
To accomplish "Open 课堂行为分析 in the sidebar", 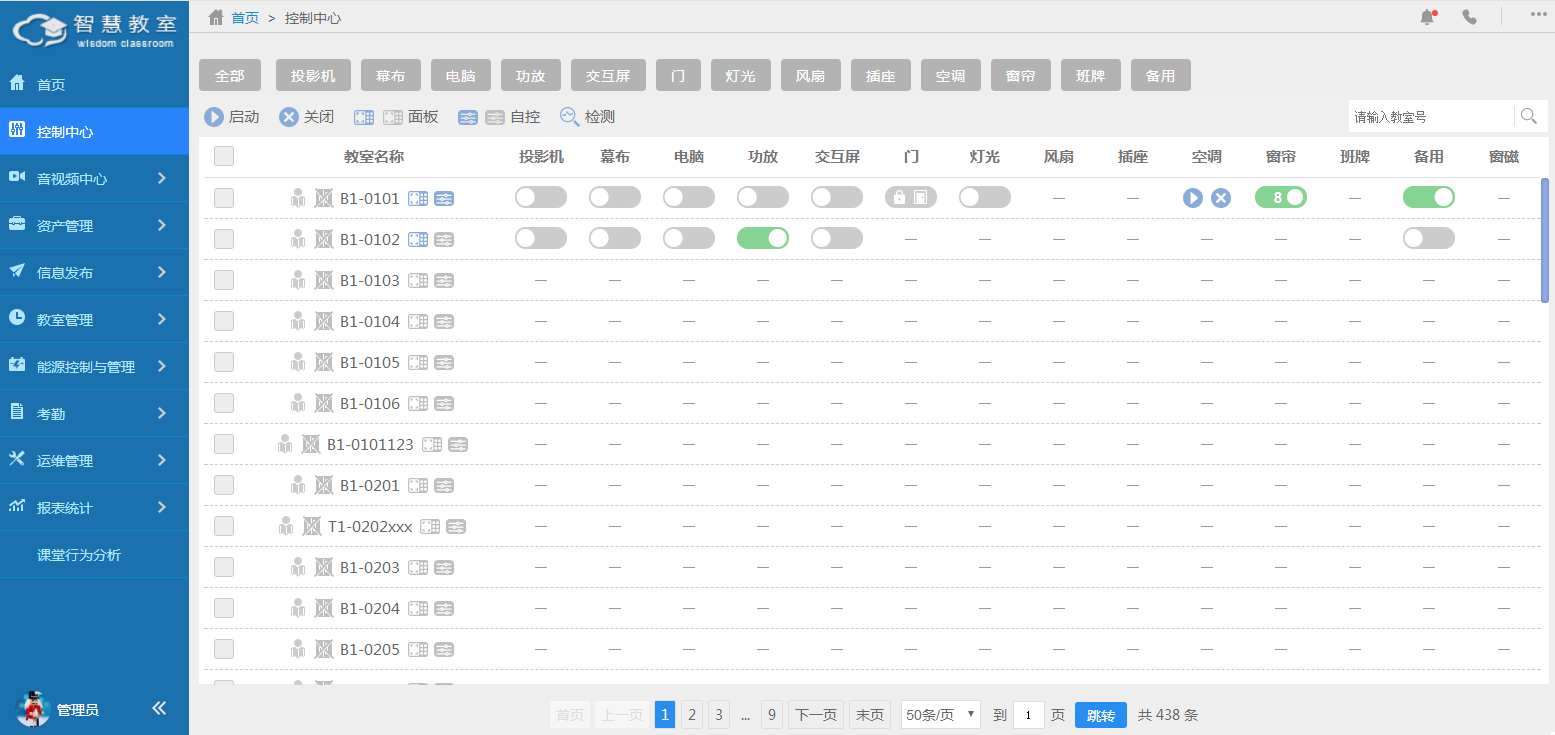I will (79, 555).
